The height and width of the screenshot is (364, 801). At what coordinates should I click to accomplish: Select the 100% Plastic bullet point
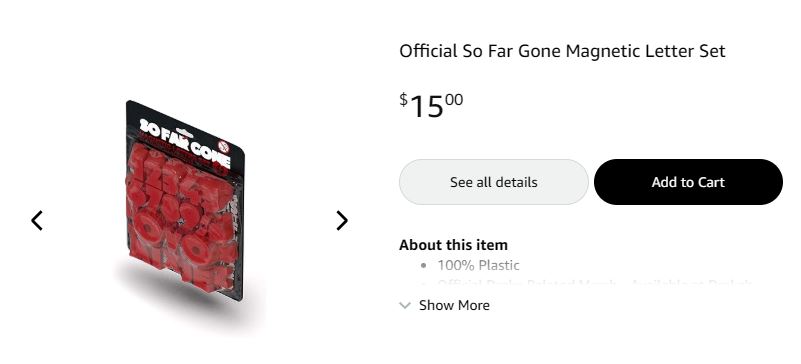(478, 265)
